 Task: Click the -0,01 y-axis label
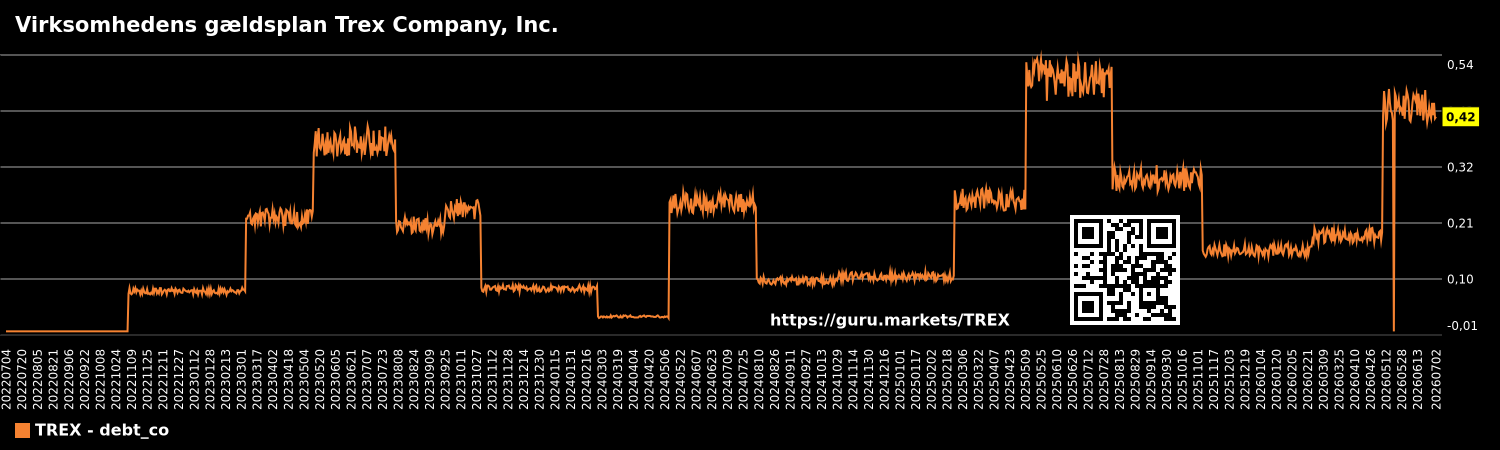click(x=1460, y=325)
